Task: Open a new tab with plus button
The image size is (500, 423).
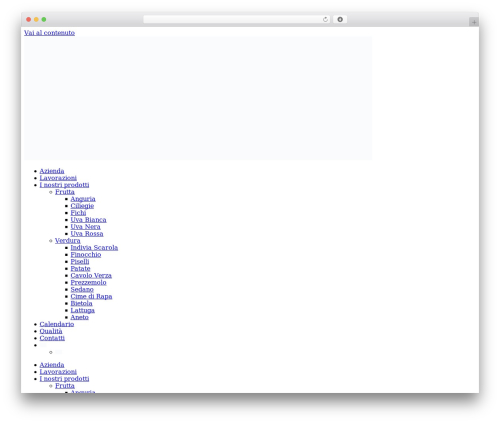Action: [x=474, y=22]
